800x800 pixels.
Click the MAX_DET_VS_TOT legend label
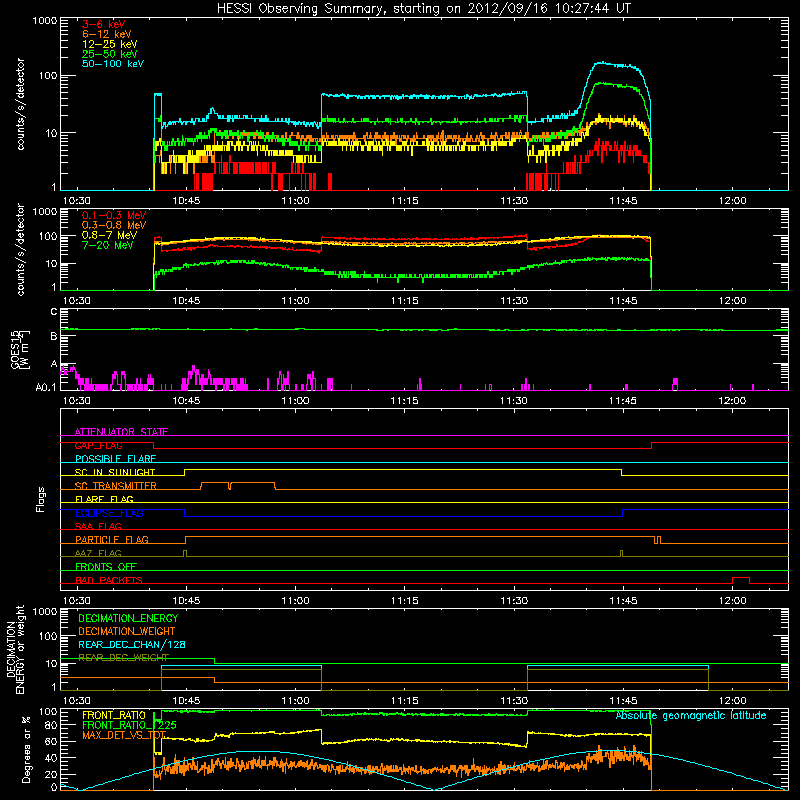(124, 735)
